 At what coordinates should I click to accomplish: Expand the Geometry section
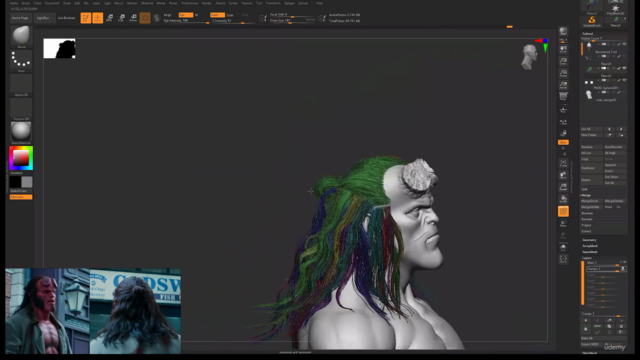tap(589, 240)
